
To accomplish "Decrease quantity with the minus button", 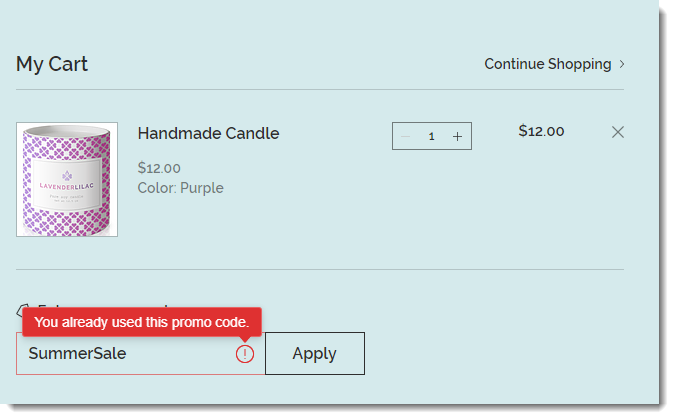I will 405,136.
